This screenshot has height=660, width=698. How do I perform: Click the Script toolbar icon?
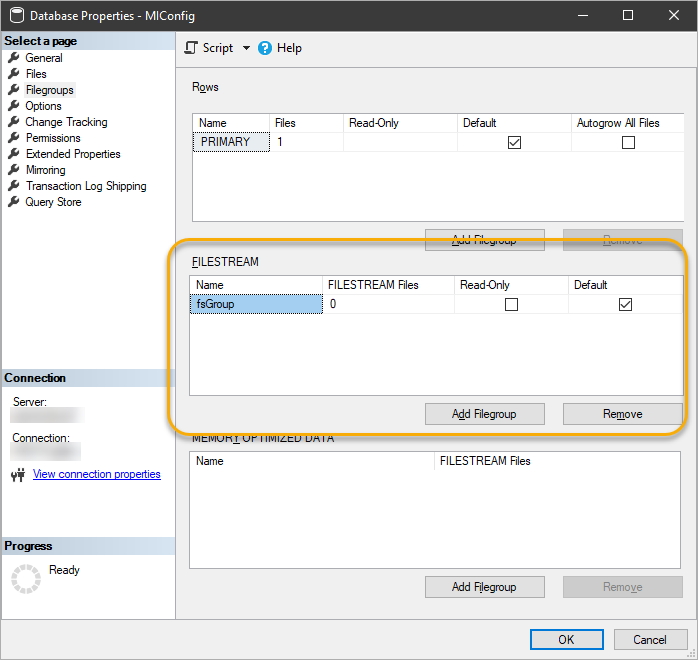(192, 48)
